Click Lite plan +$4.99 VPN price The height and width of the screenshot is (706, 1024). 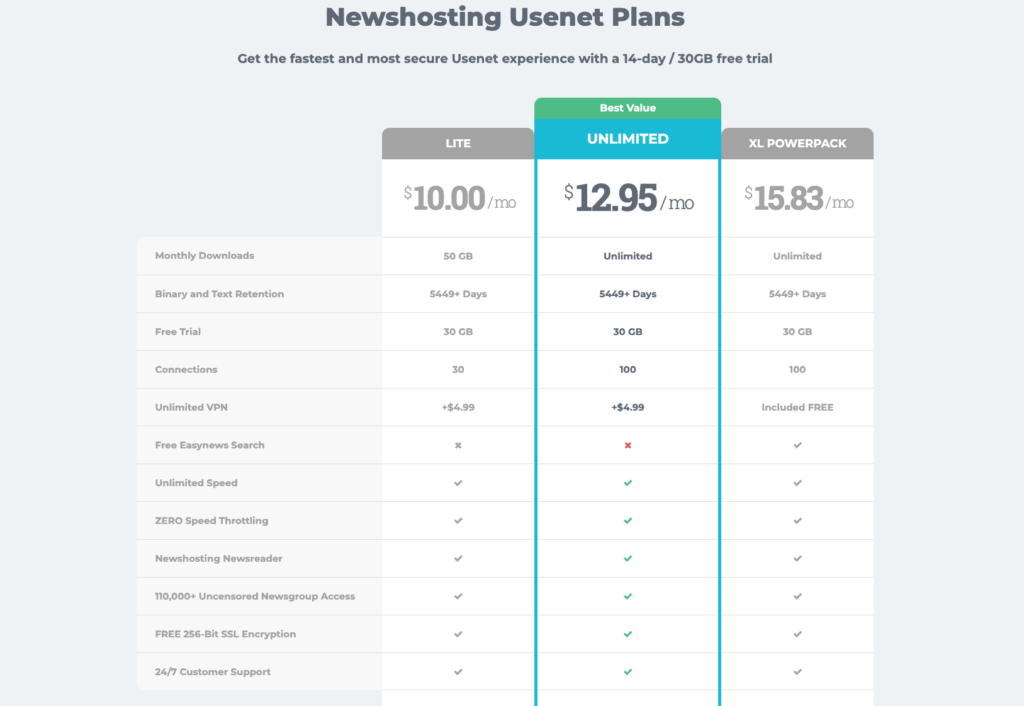pyautogui.click(x=458, y=408)
